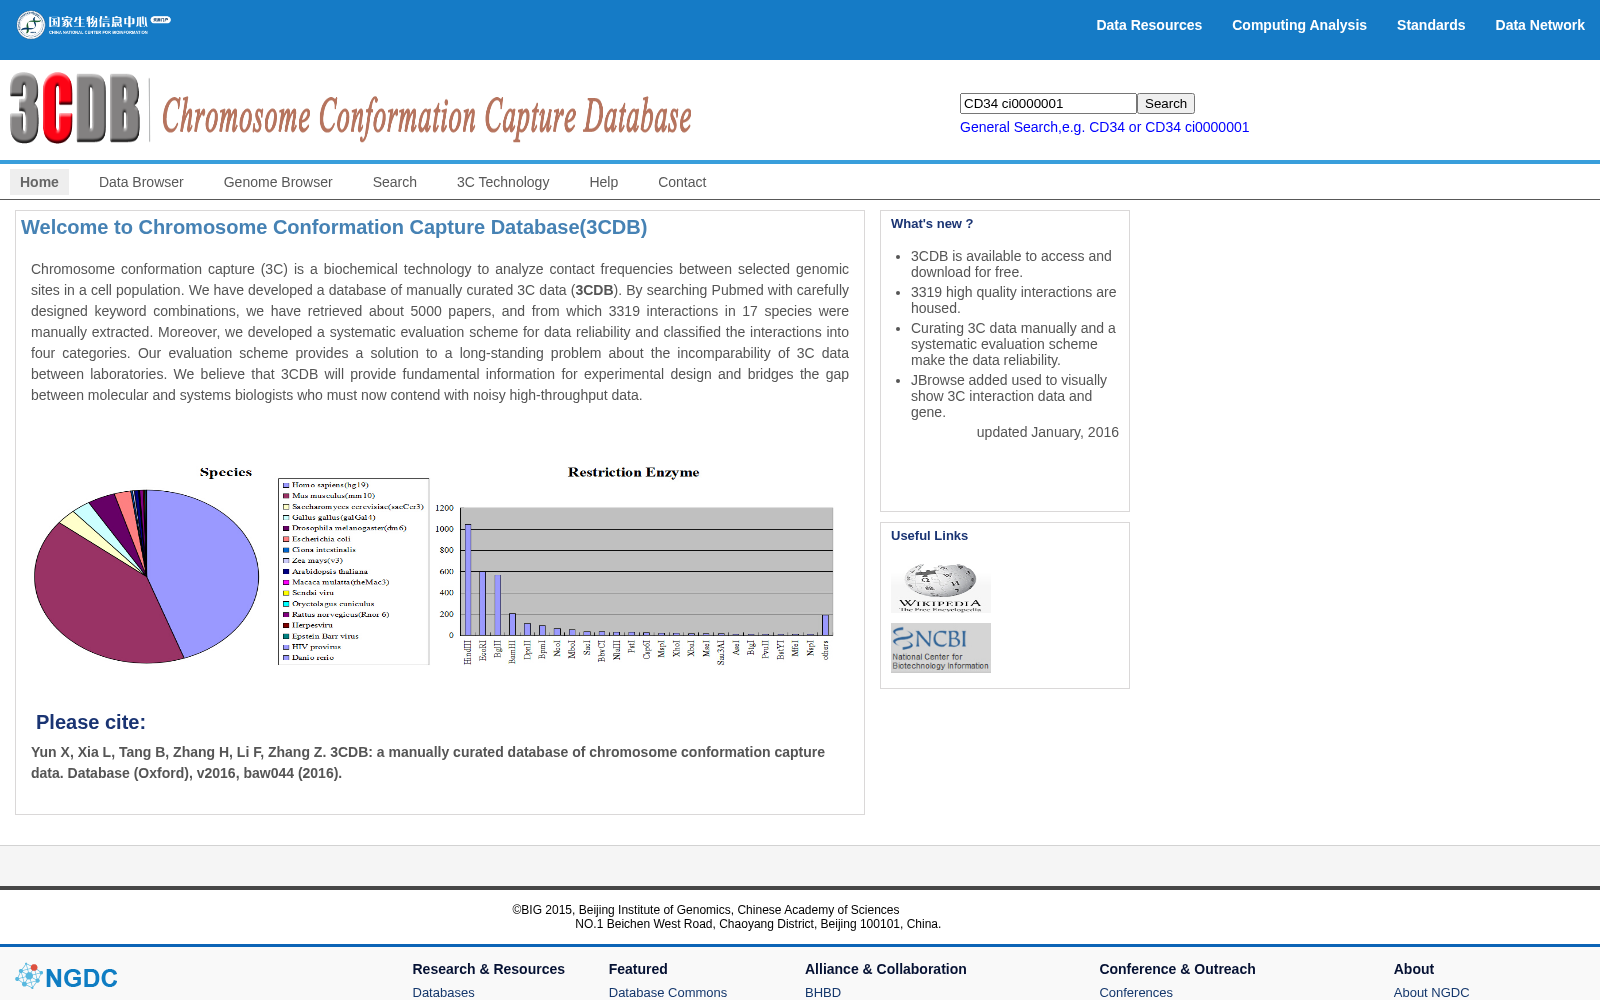Click 'JBrowse added' news bullet
The image size is (1600, 1000).
(x=1009, y=396)
